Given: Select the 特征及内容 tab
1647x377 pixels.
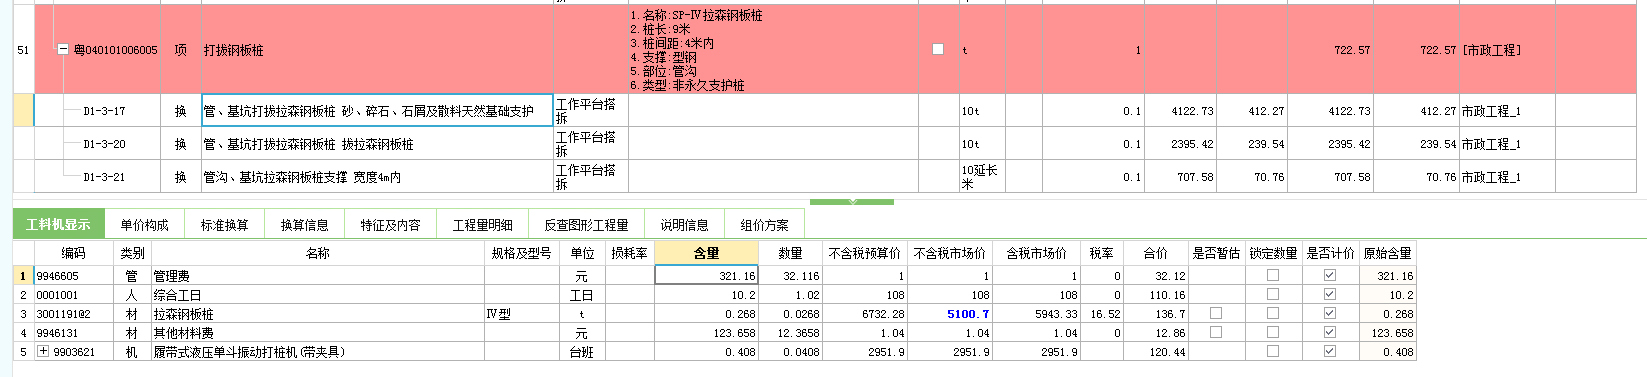Looking at the screenshot, I should click(x=390, y=225).
